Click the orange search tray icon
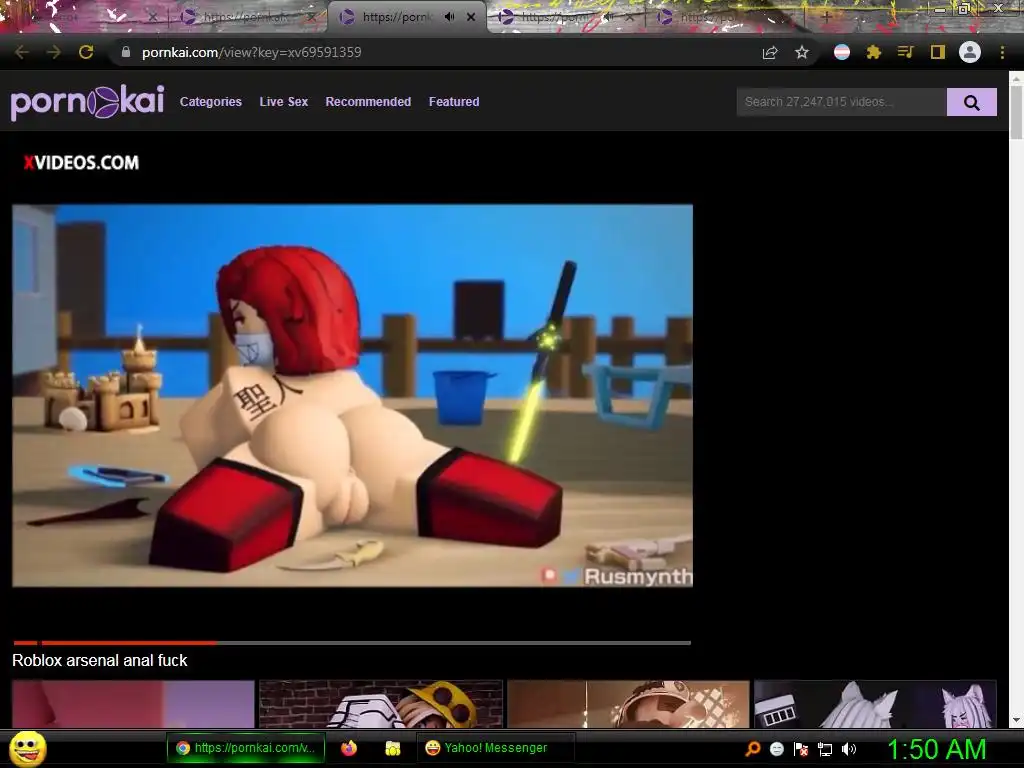 [753, 749]
